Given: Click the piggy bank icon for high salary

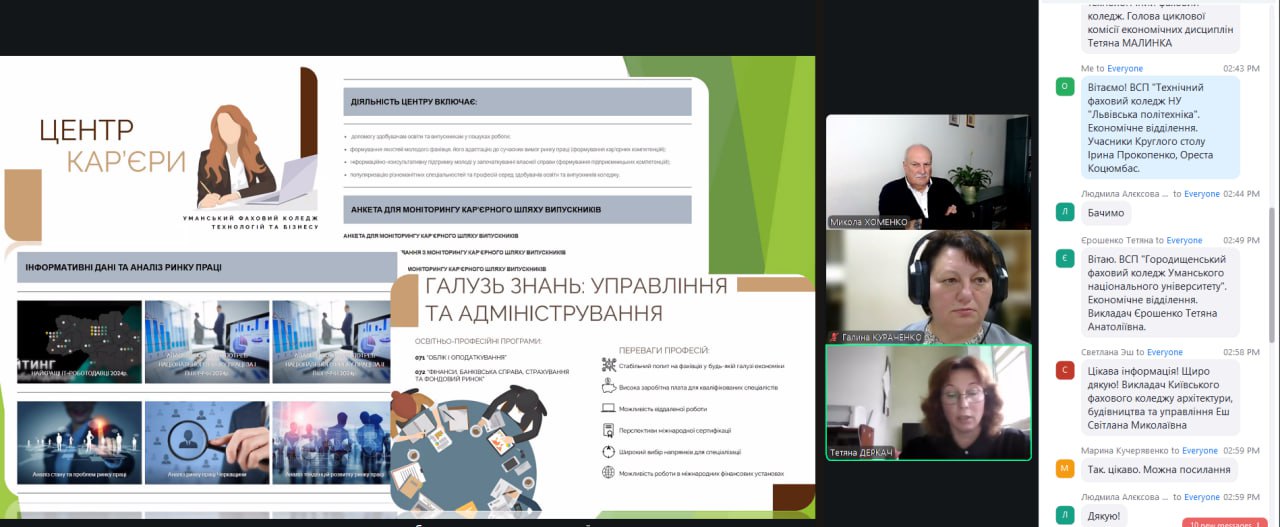Looking at the screenshot, I should (x=608, y=387).
